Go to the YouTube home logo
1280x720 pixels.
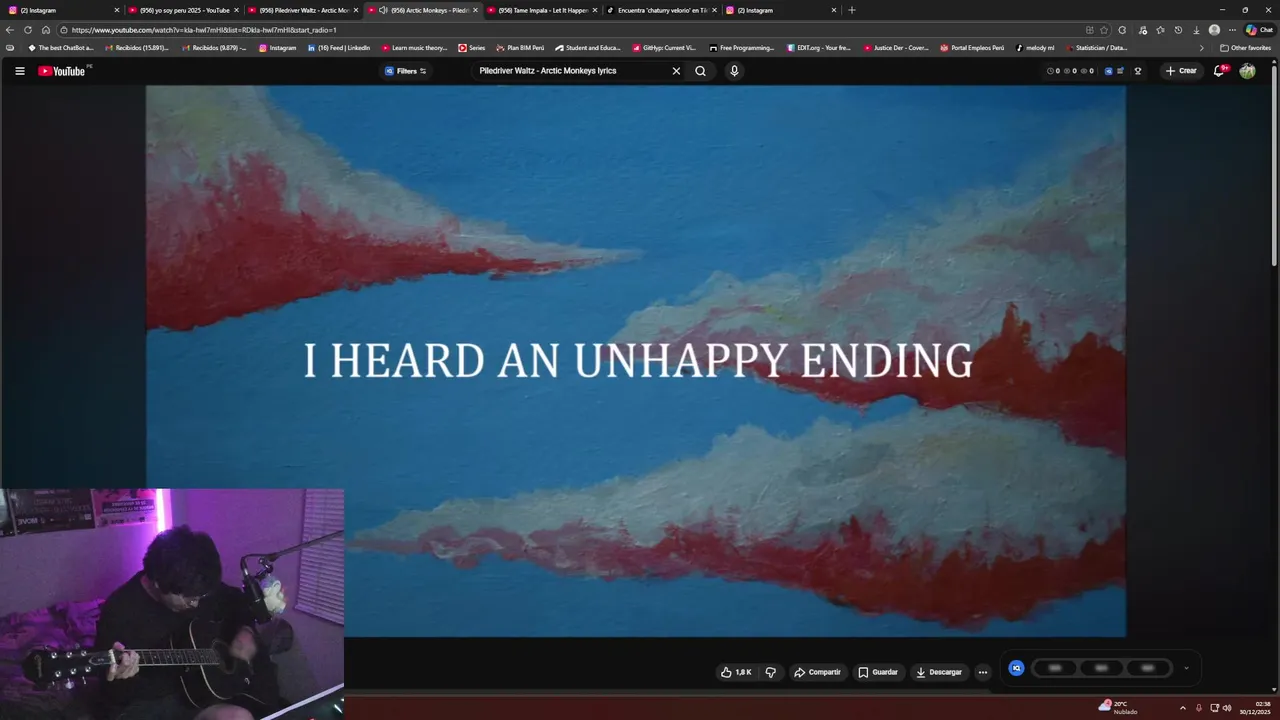point(62,71)
